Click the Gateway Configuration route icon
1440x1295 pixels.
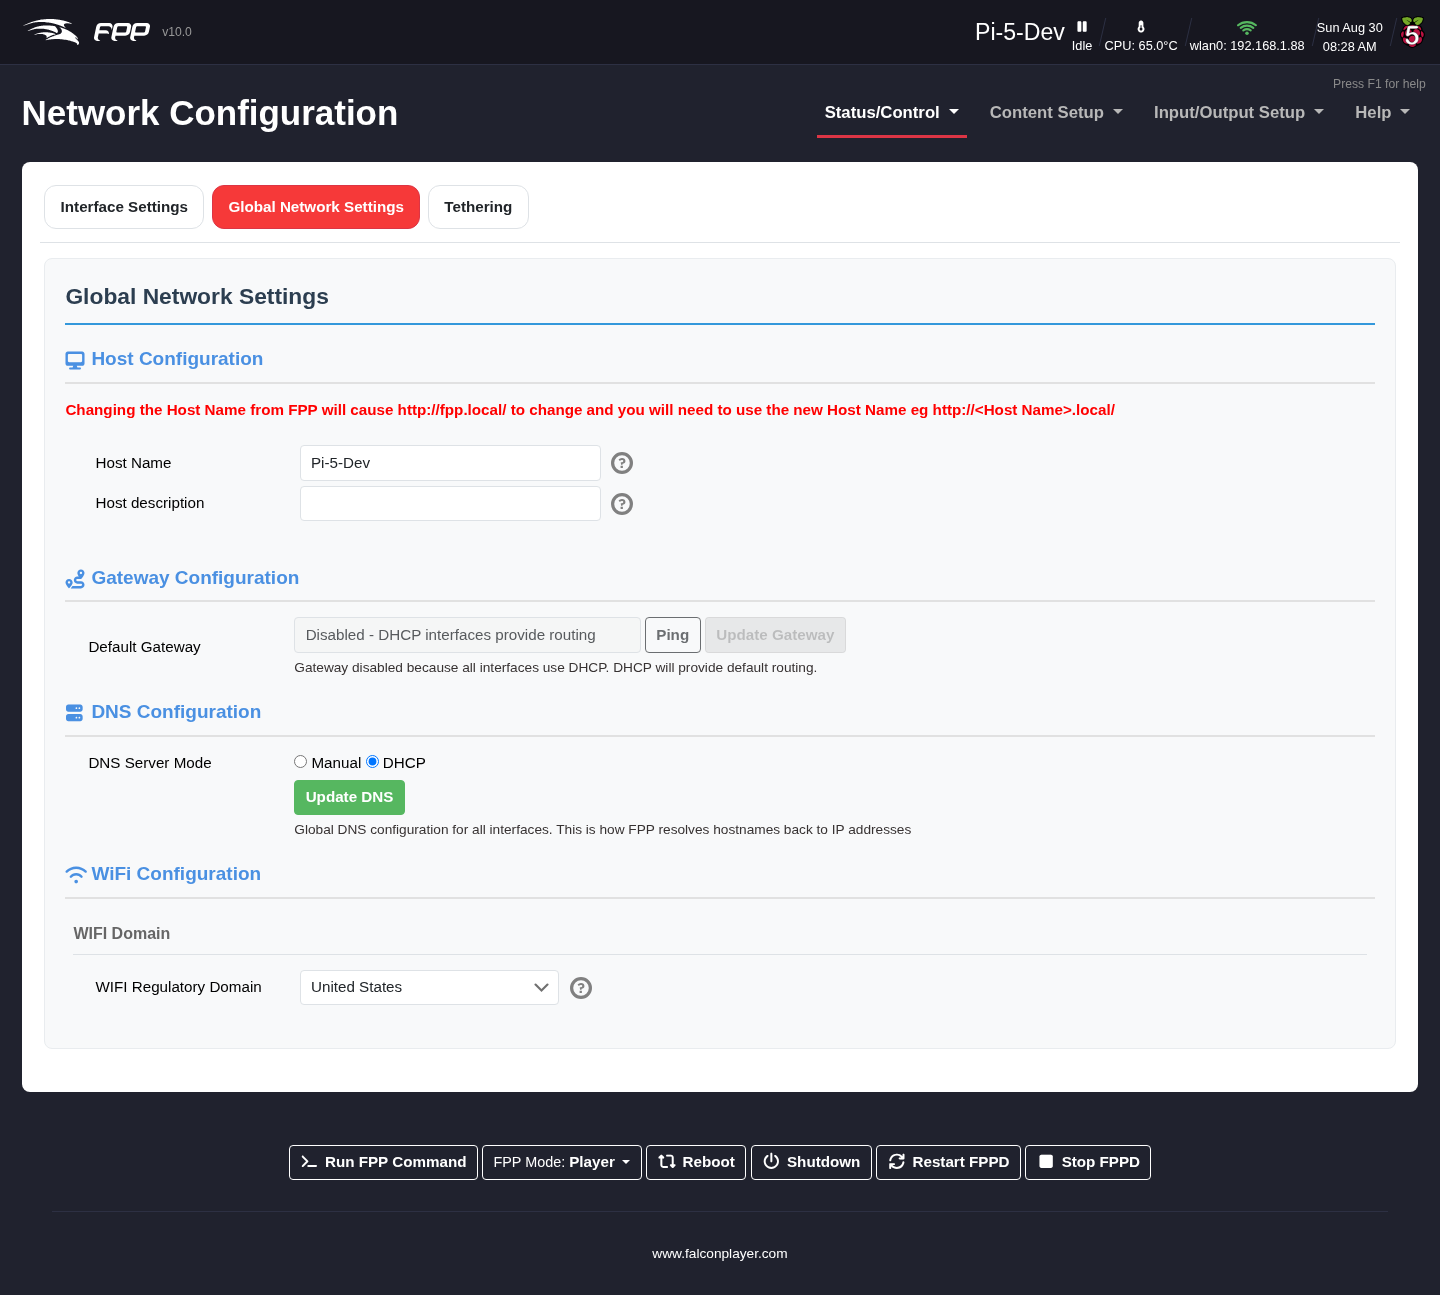75,579
